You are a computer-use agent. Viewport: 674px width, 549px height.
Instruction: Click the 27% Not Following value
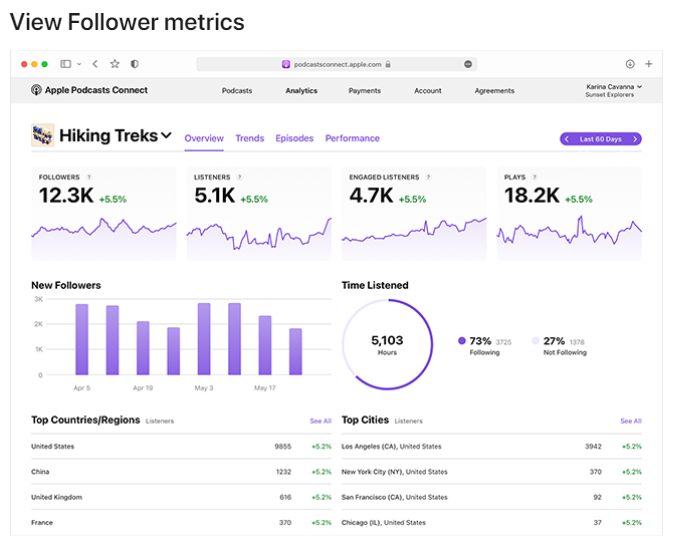click(554, 341)
